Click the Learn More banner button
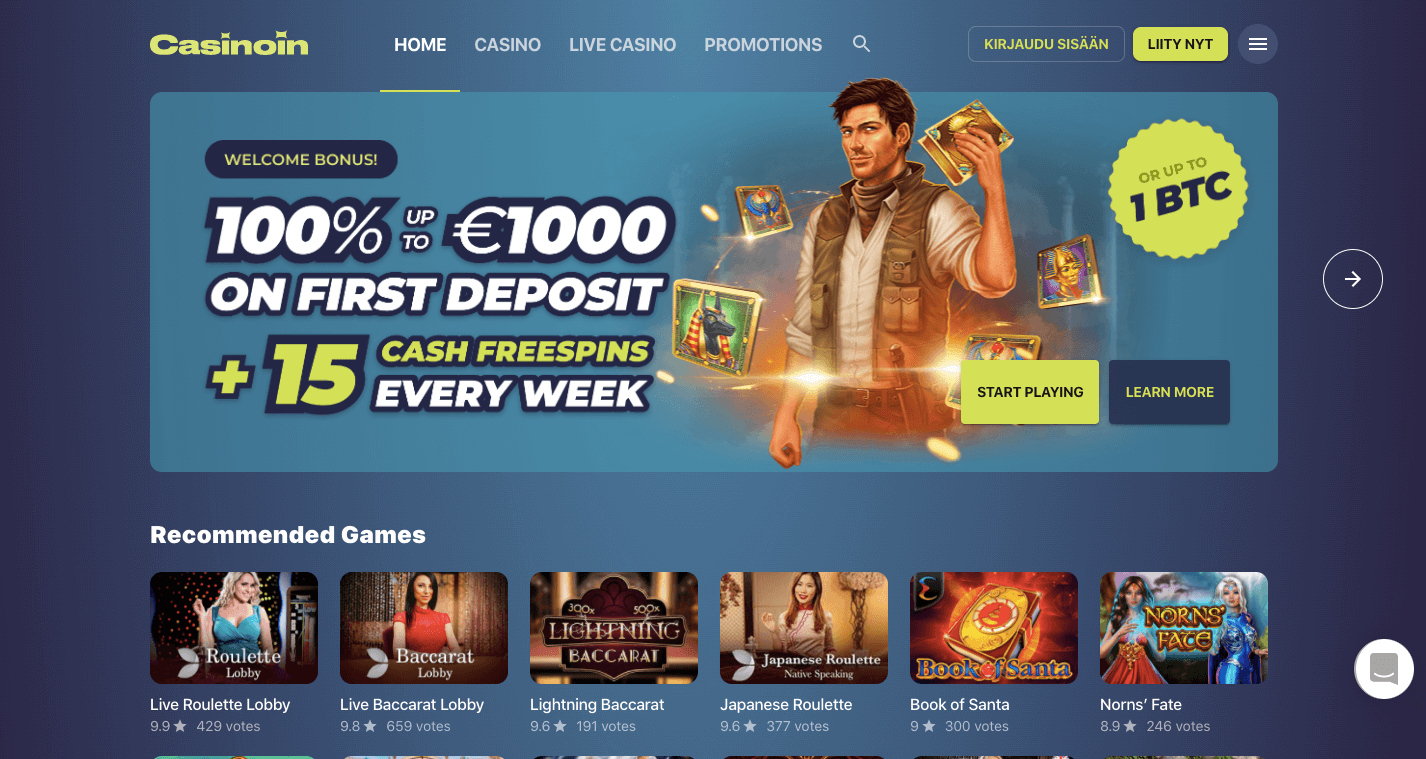 pyautogui.click(x=1169, y=392)
